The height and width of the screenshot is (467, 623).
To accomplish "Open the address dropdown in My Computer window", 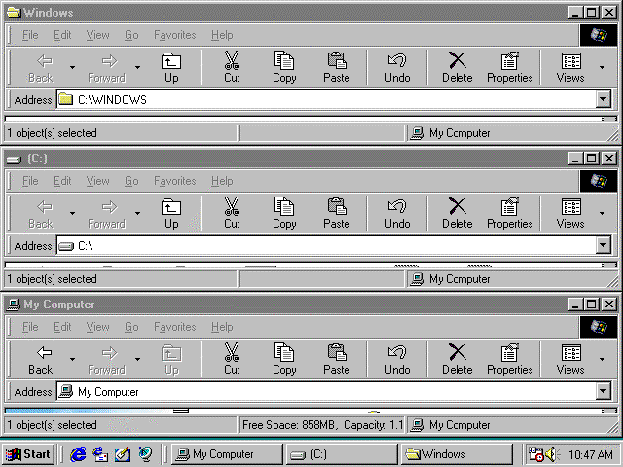I will [603, 391].
